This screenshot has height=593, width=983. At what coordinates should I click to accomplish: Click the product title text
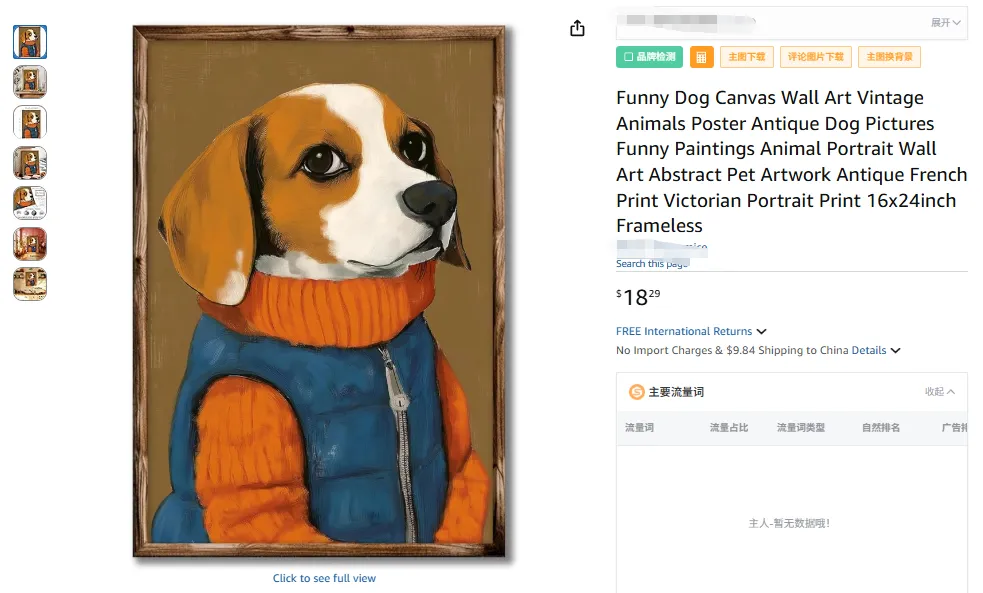point(790,161)
